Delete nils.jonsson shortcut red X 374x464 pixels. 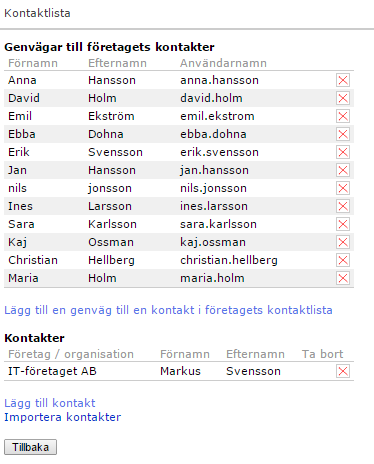(343, 188)
